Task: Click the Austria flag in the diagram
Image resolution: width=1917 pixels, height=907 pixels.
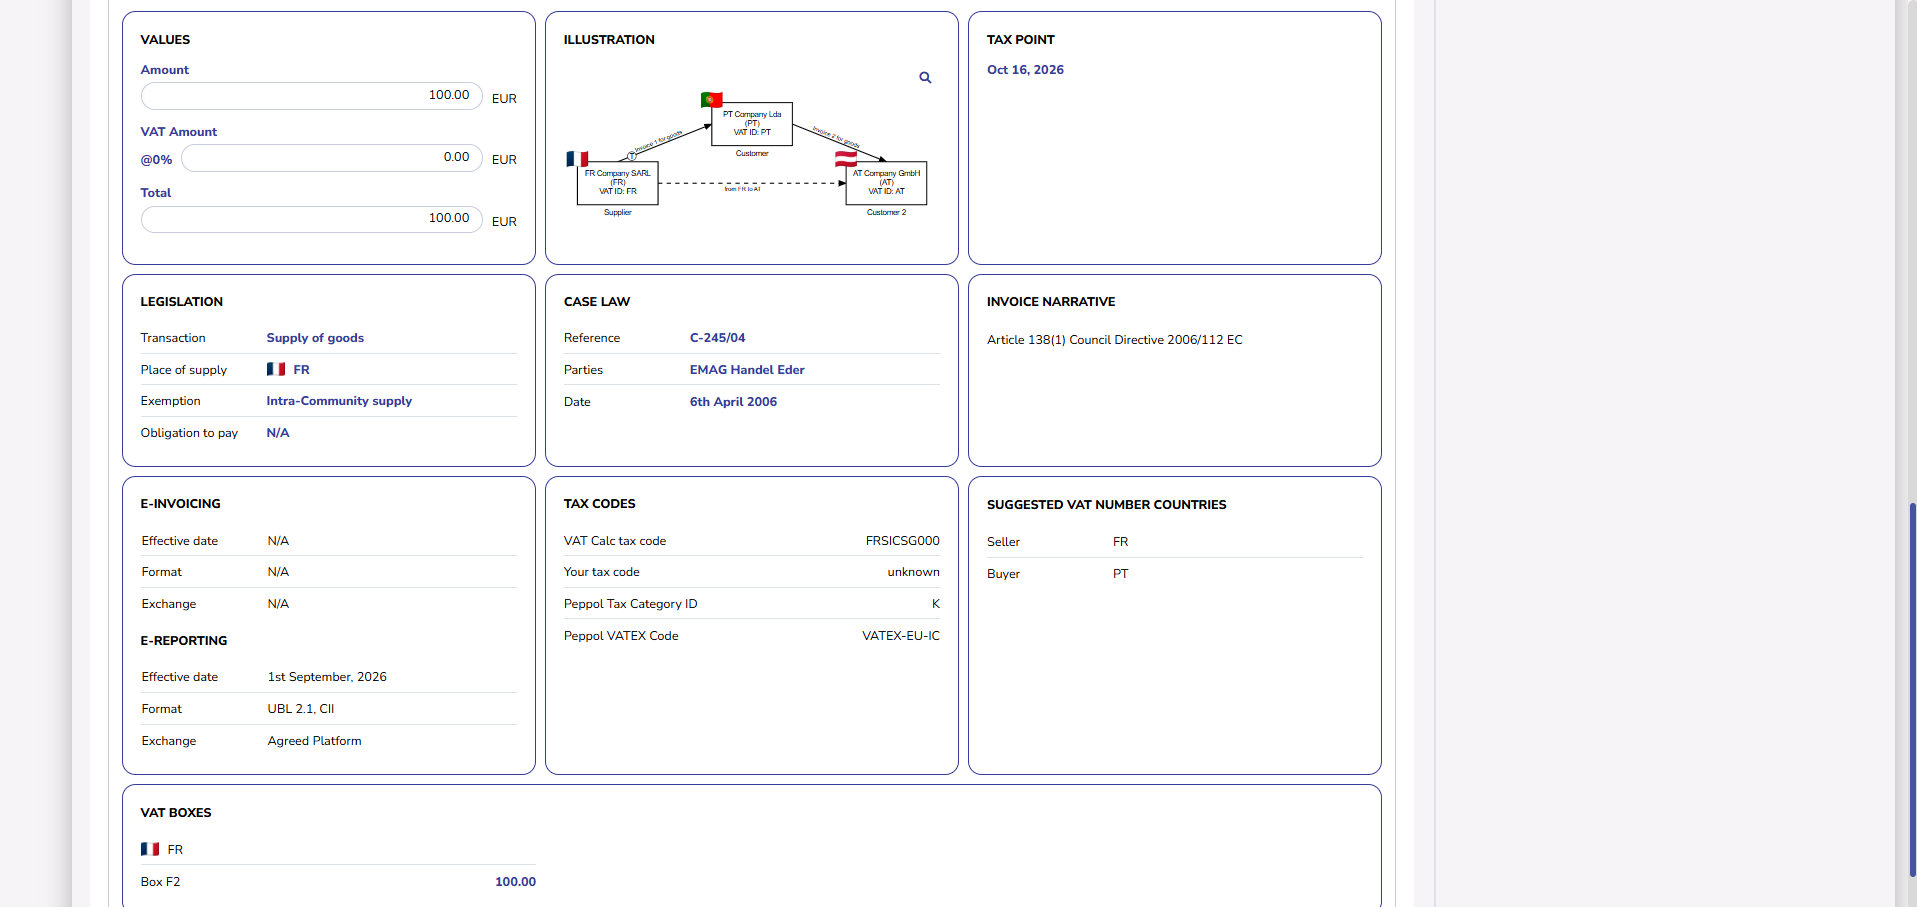Action: coord(846,159)
